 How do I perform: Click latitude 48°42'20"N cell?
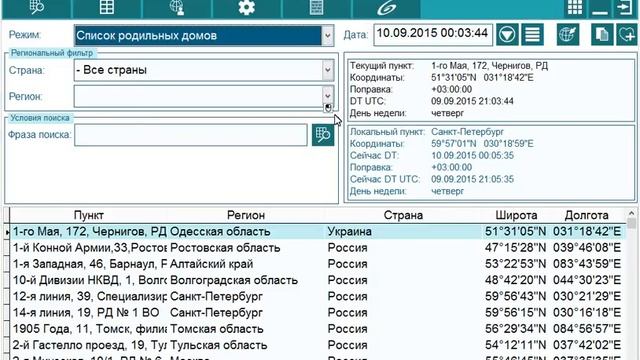(516, 280)
